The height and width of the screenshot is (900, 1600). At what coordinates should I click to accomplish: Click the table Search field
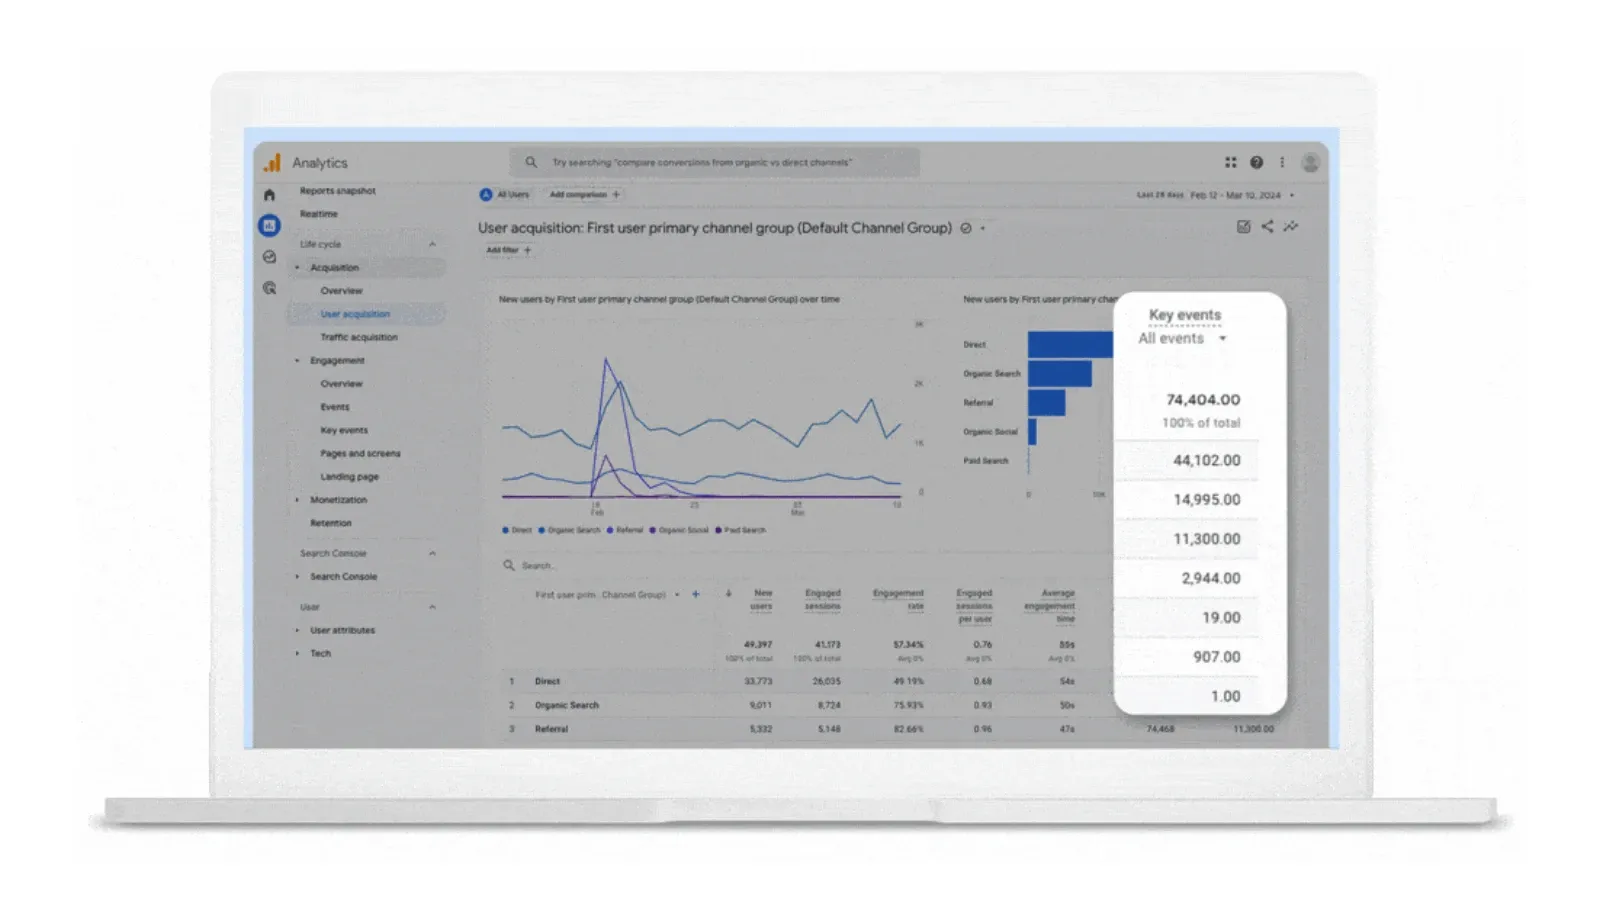[x=540, y=566]
